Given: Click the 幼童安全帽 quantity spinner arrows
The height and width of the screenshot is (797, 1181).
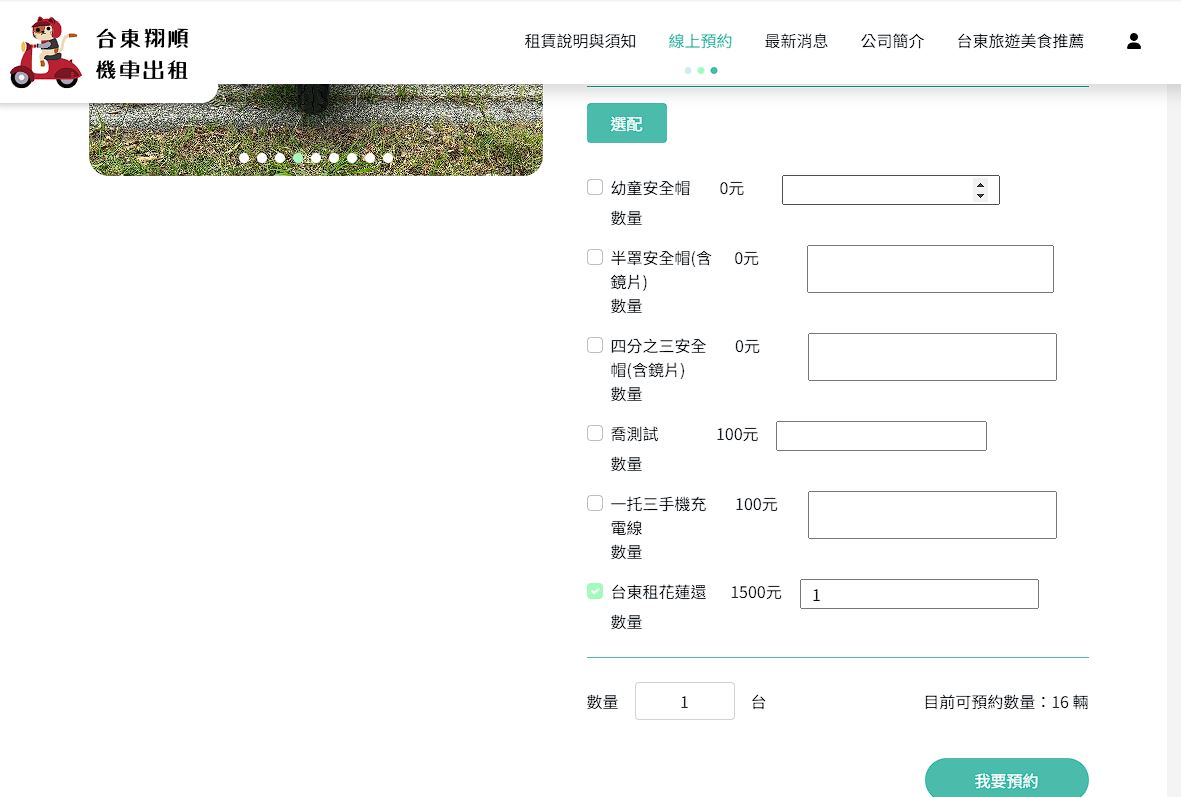Looking at the screenshot, I should [x=980, y=190].
